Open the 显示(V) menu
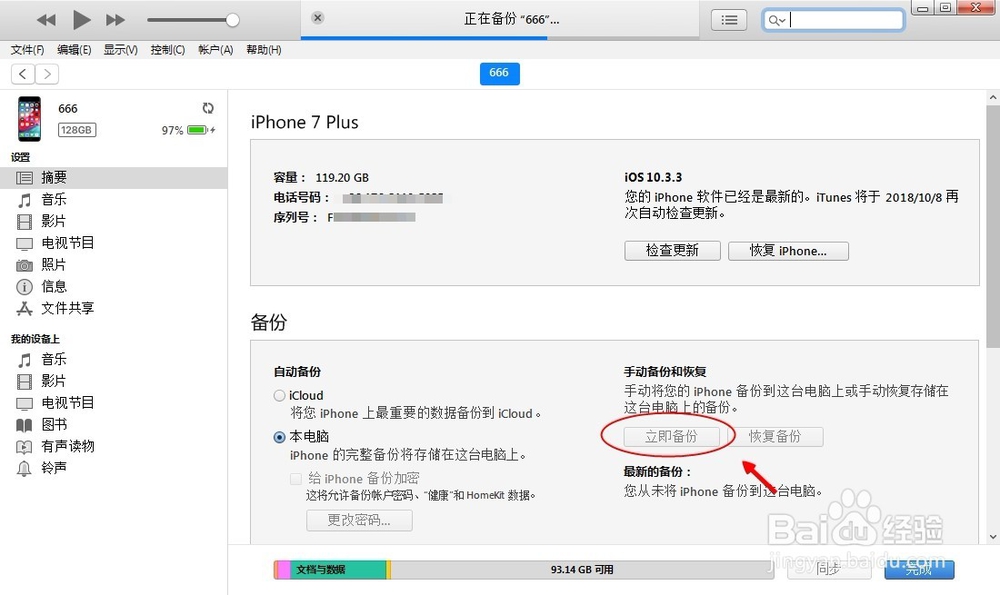This screenshot has height=595, width=1000. 121,50
